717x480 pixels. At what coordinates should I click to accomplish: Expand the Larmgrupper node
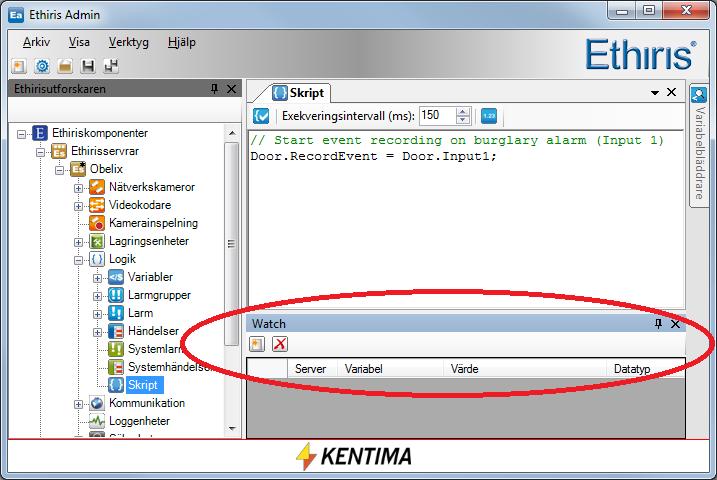pyautogui.click(x=97, y=296)
